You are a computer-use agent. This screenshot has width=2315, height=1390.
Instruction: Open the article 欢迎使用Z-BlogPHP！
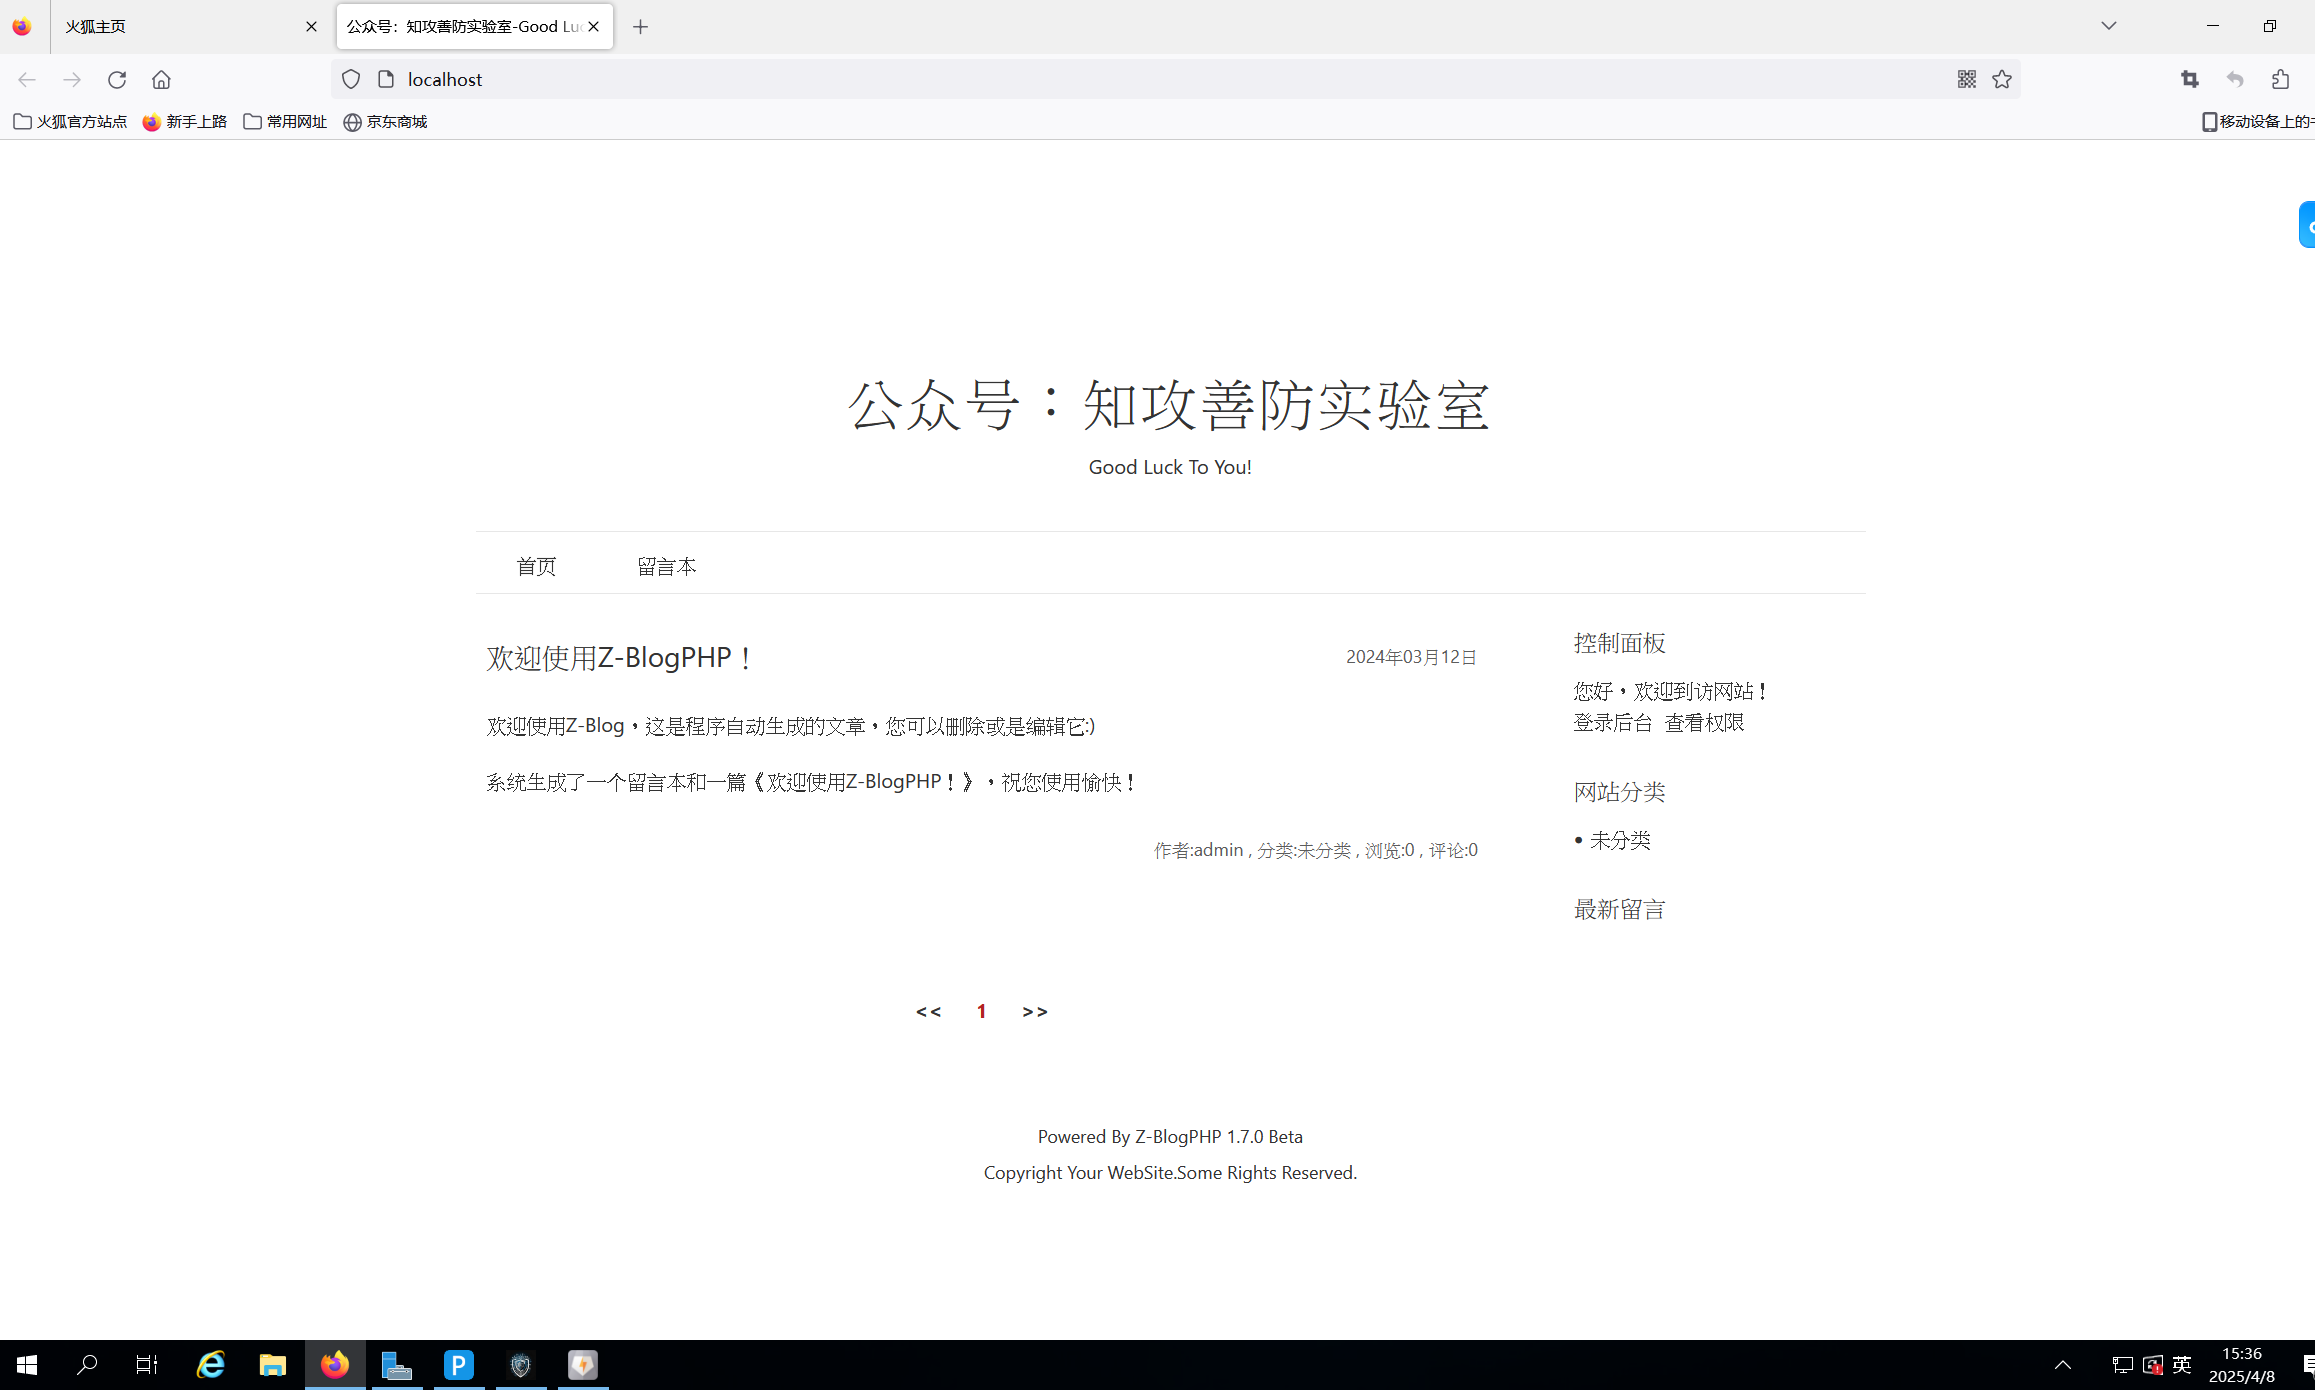[618, 658]
